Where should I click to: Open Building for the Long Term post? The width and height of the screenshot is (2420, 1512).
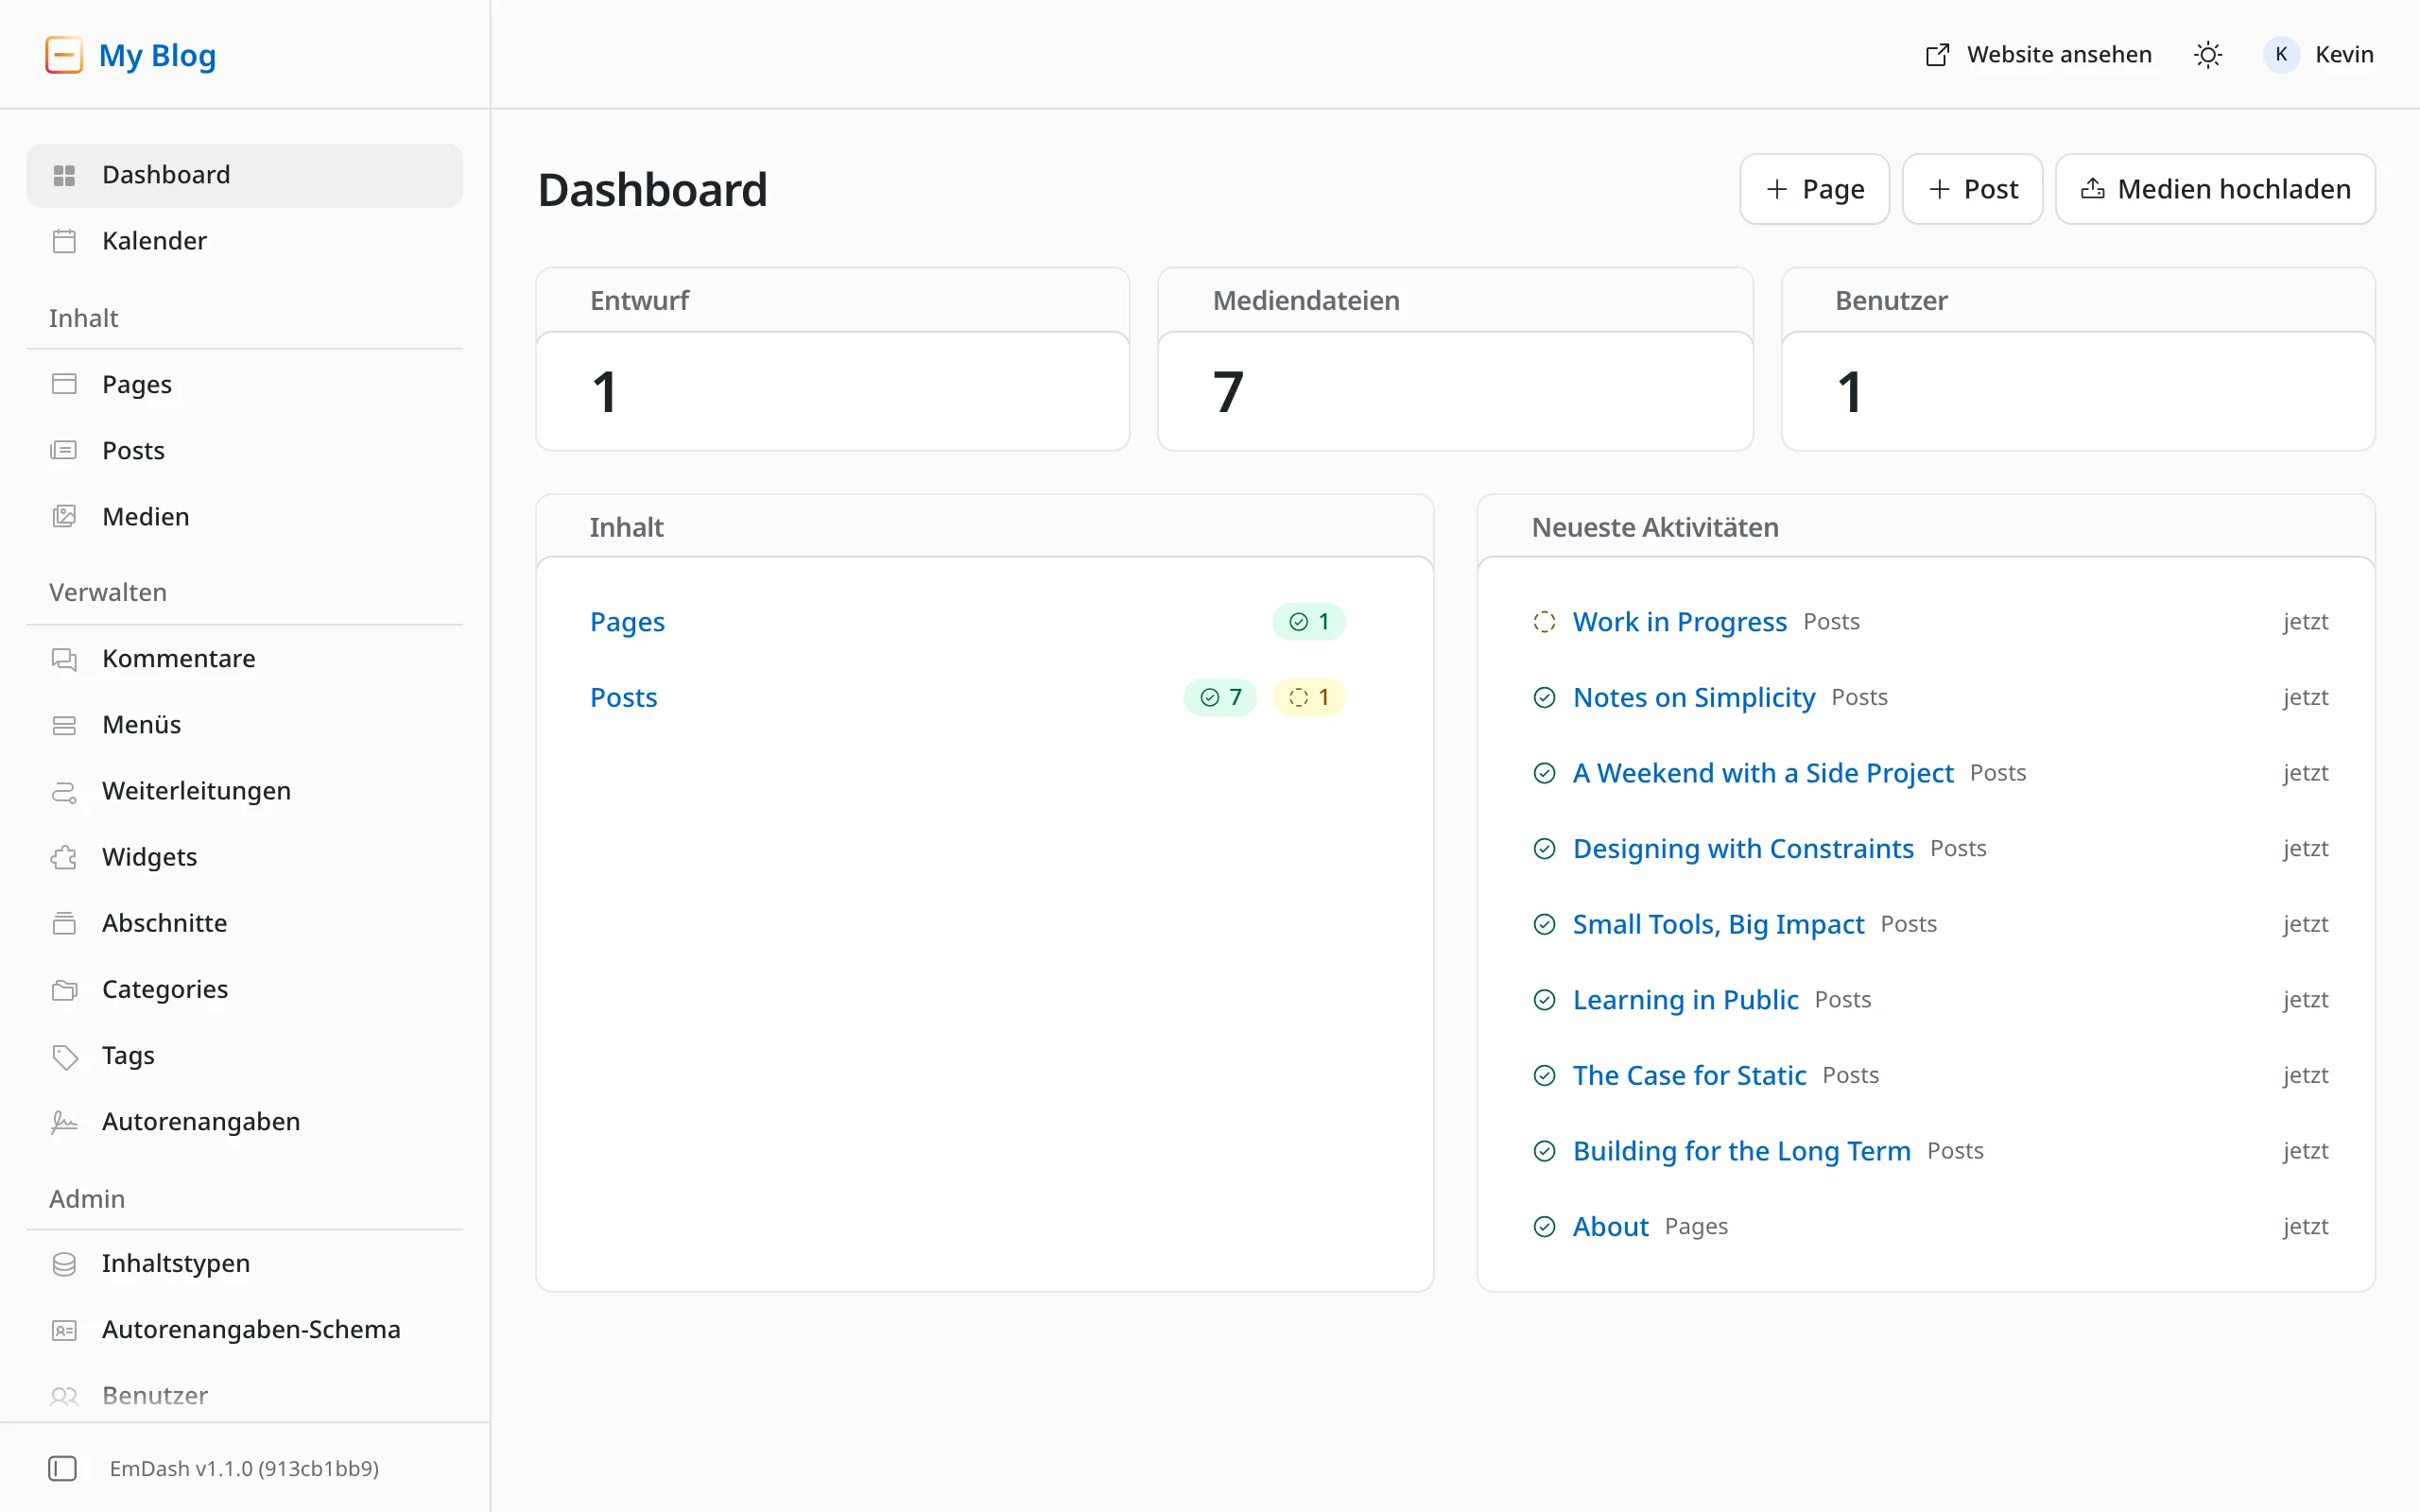tap(1741, 1151)
